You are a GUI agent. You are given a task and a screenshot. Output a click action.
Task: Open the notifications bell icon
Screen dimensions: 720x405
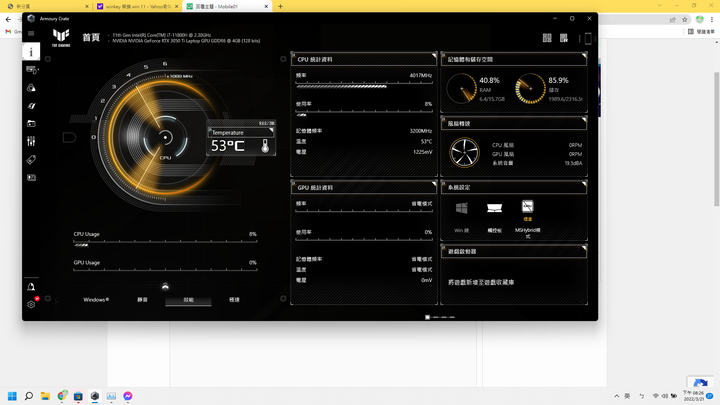31,287
